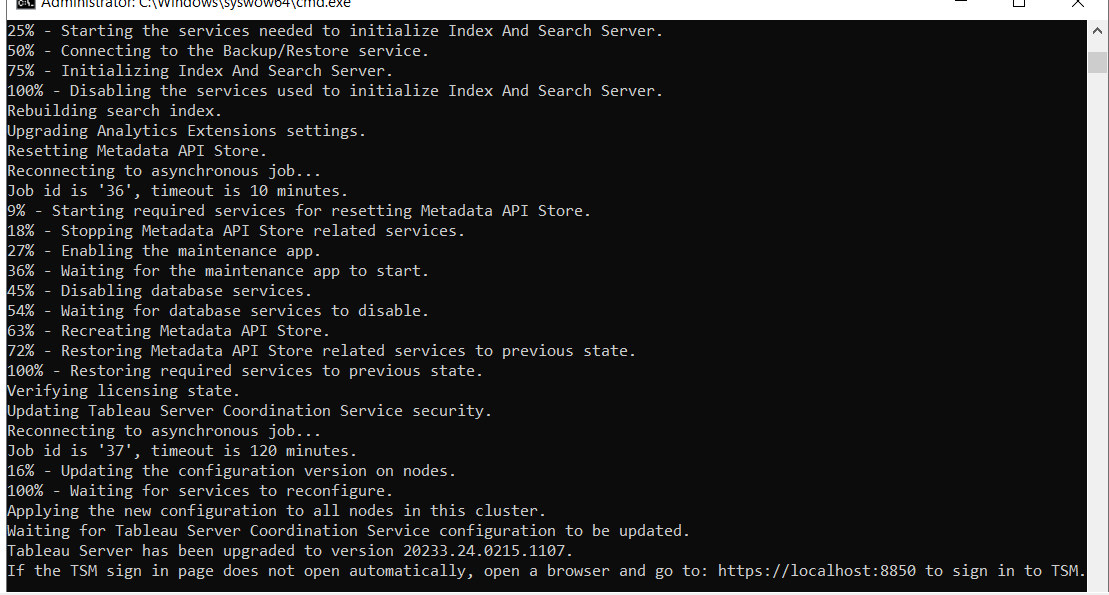Click the window title bar text
Viewport: 1109px width, 595px height.
[196, 4]
